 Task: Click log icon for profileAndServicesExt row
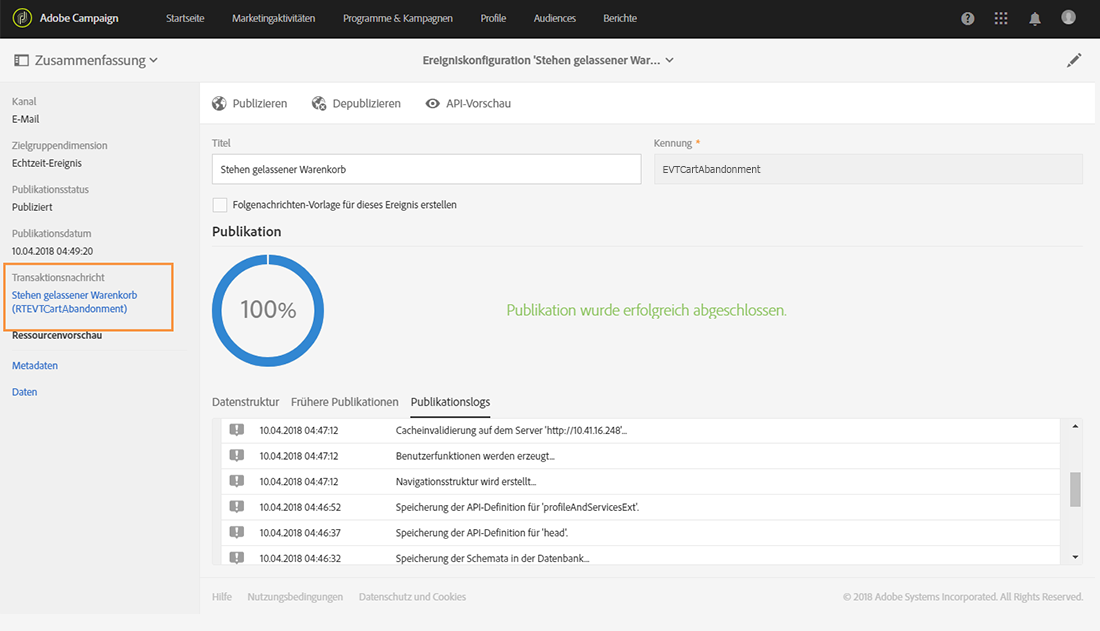click(x=237, y=507)
